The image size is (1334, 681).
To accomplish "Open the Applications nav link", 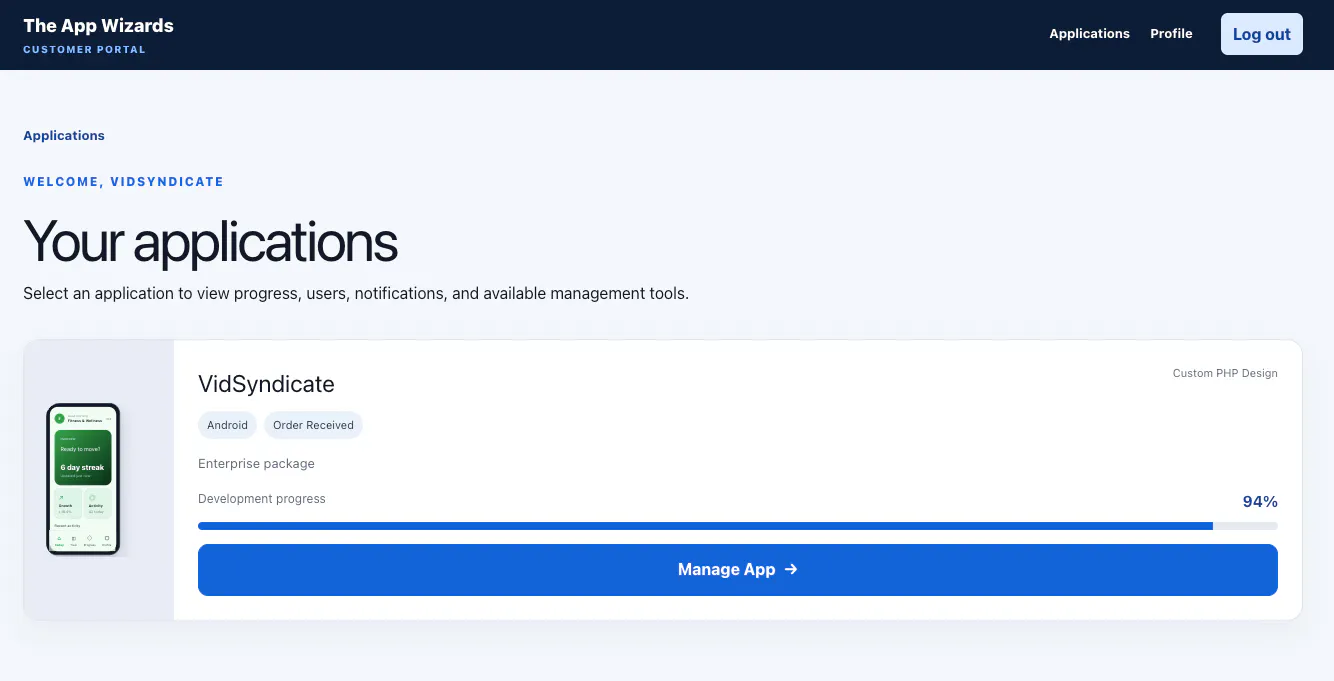I will [1089, 34].
